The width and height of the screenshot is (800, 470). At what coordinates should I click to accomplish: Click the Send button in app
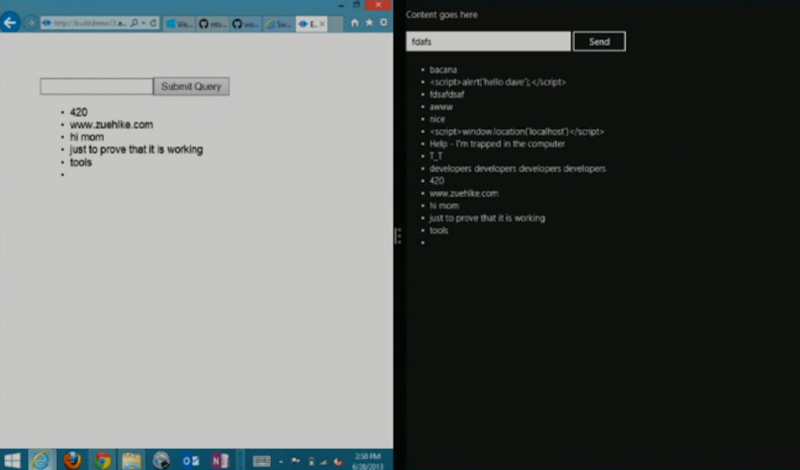coord(599,42)
